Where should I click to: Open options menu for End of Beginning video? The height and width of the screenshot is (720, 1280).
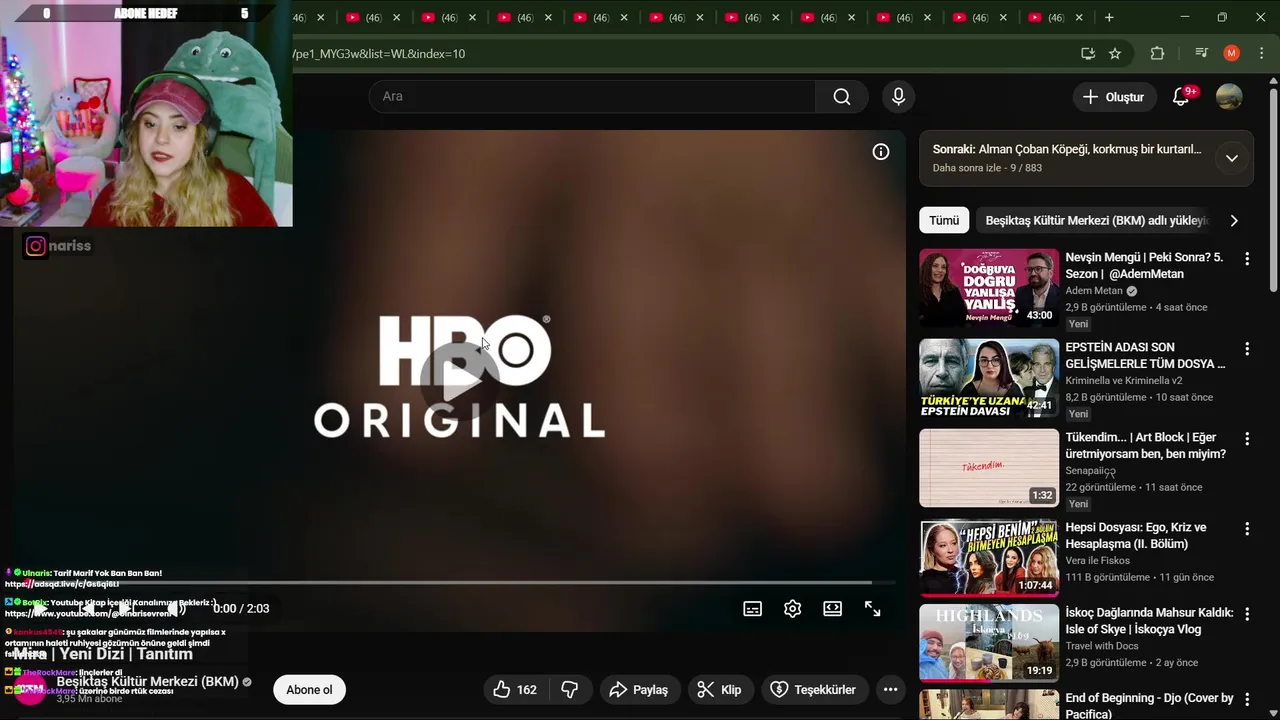tap(1247, 699)
